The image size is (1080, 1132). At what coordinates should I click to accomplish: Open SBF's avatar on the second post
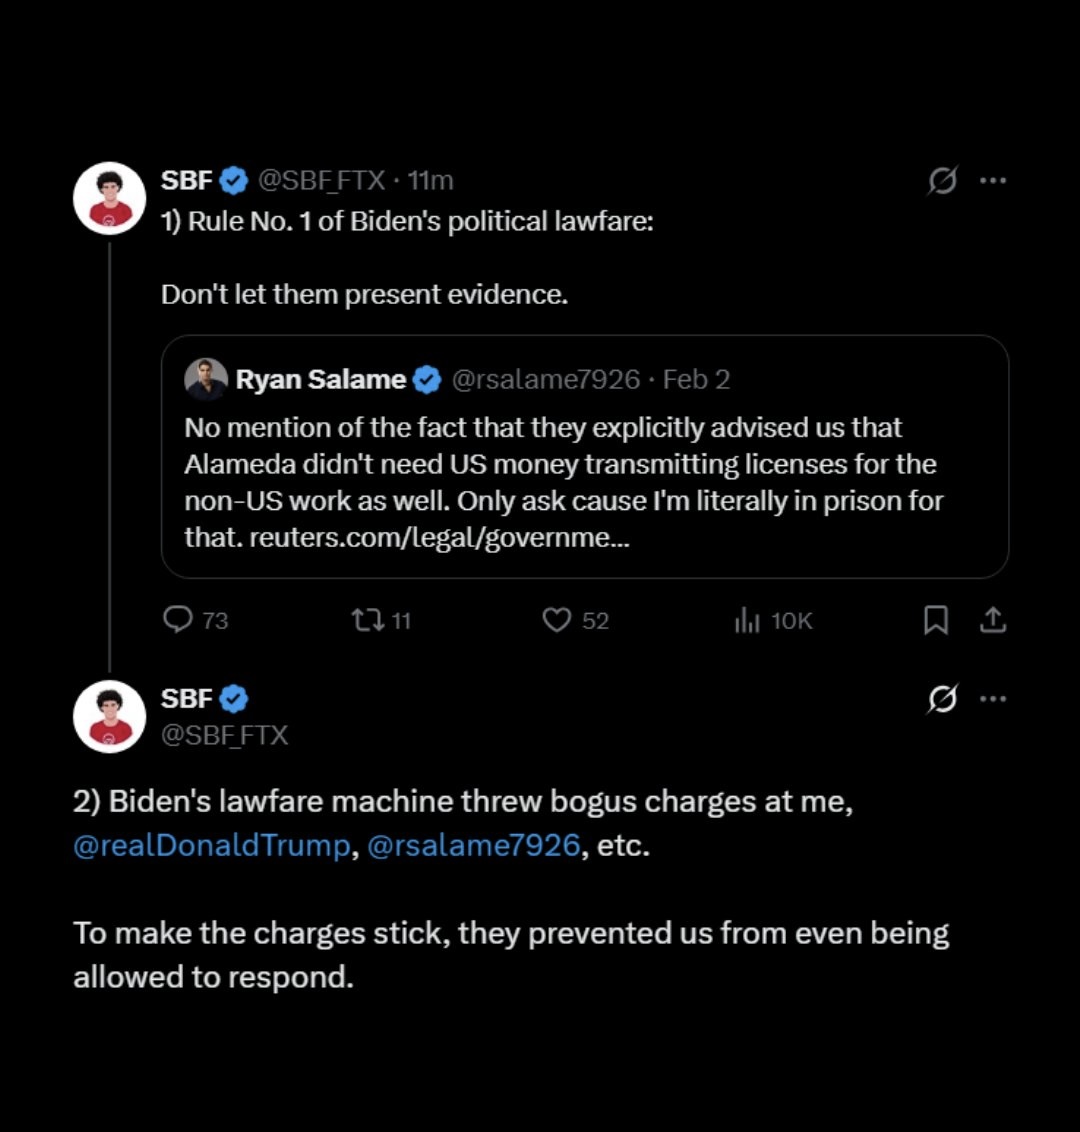point(110,717)
